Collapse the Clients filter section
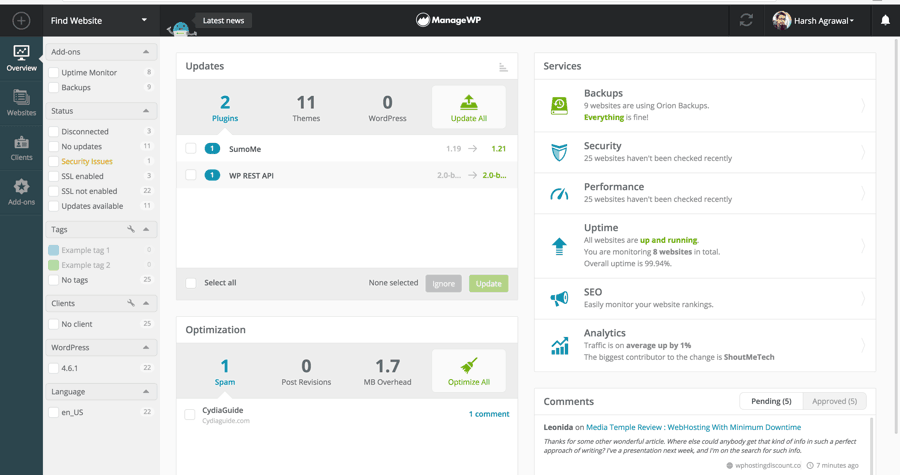The image size is (900, 475). point(146,303)
